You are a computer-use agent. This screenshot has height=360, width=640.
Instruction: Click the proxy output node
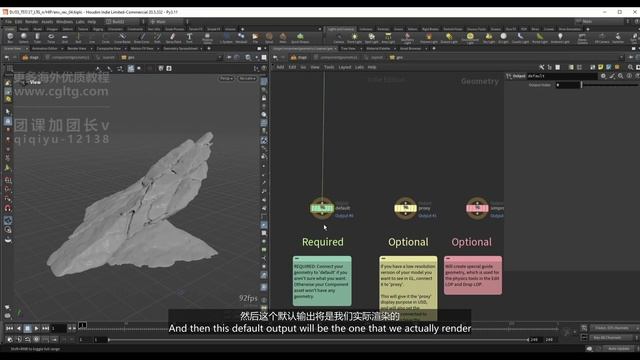[x=405, y=208]
